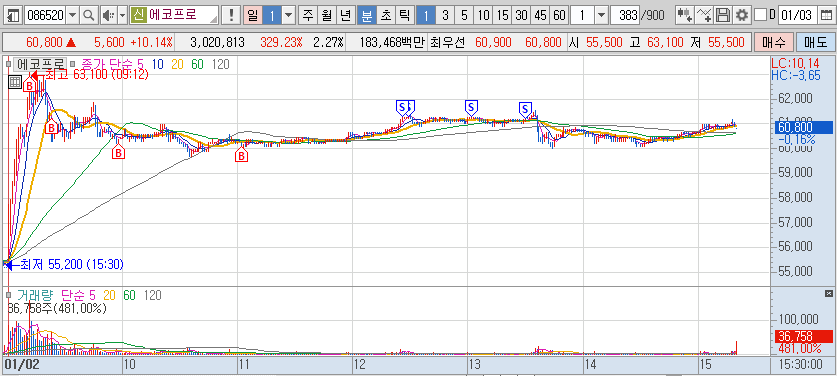Click the red B buy marker below the early spike
This screenshot has height=376, width=837.
click(x=51, y=128)
